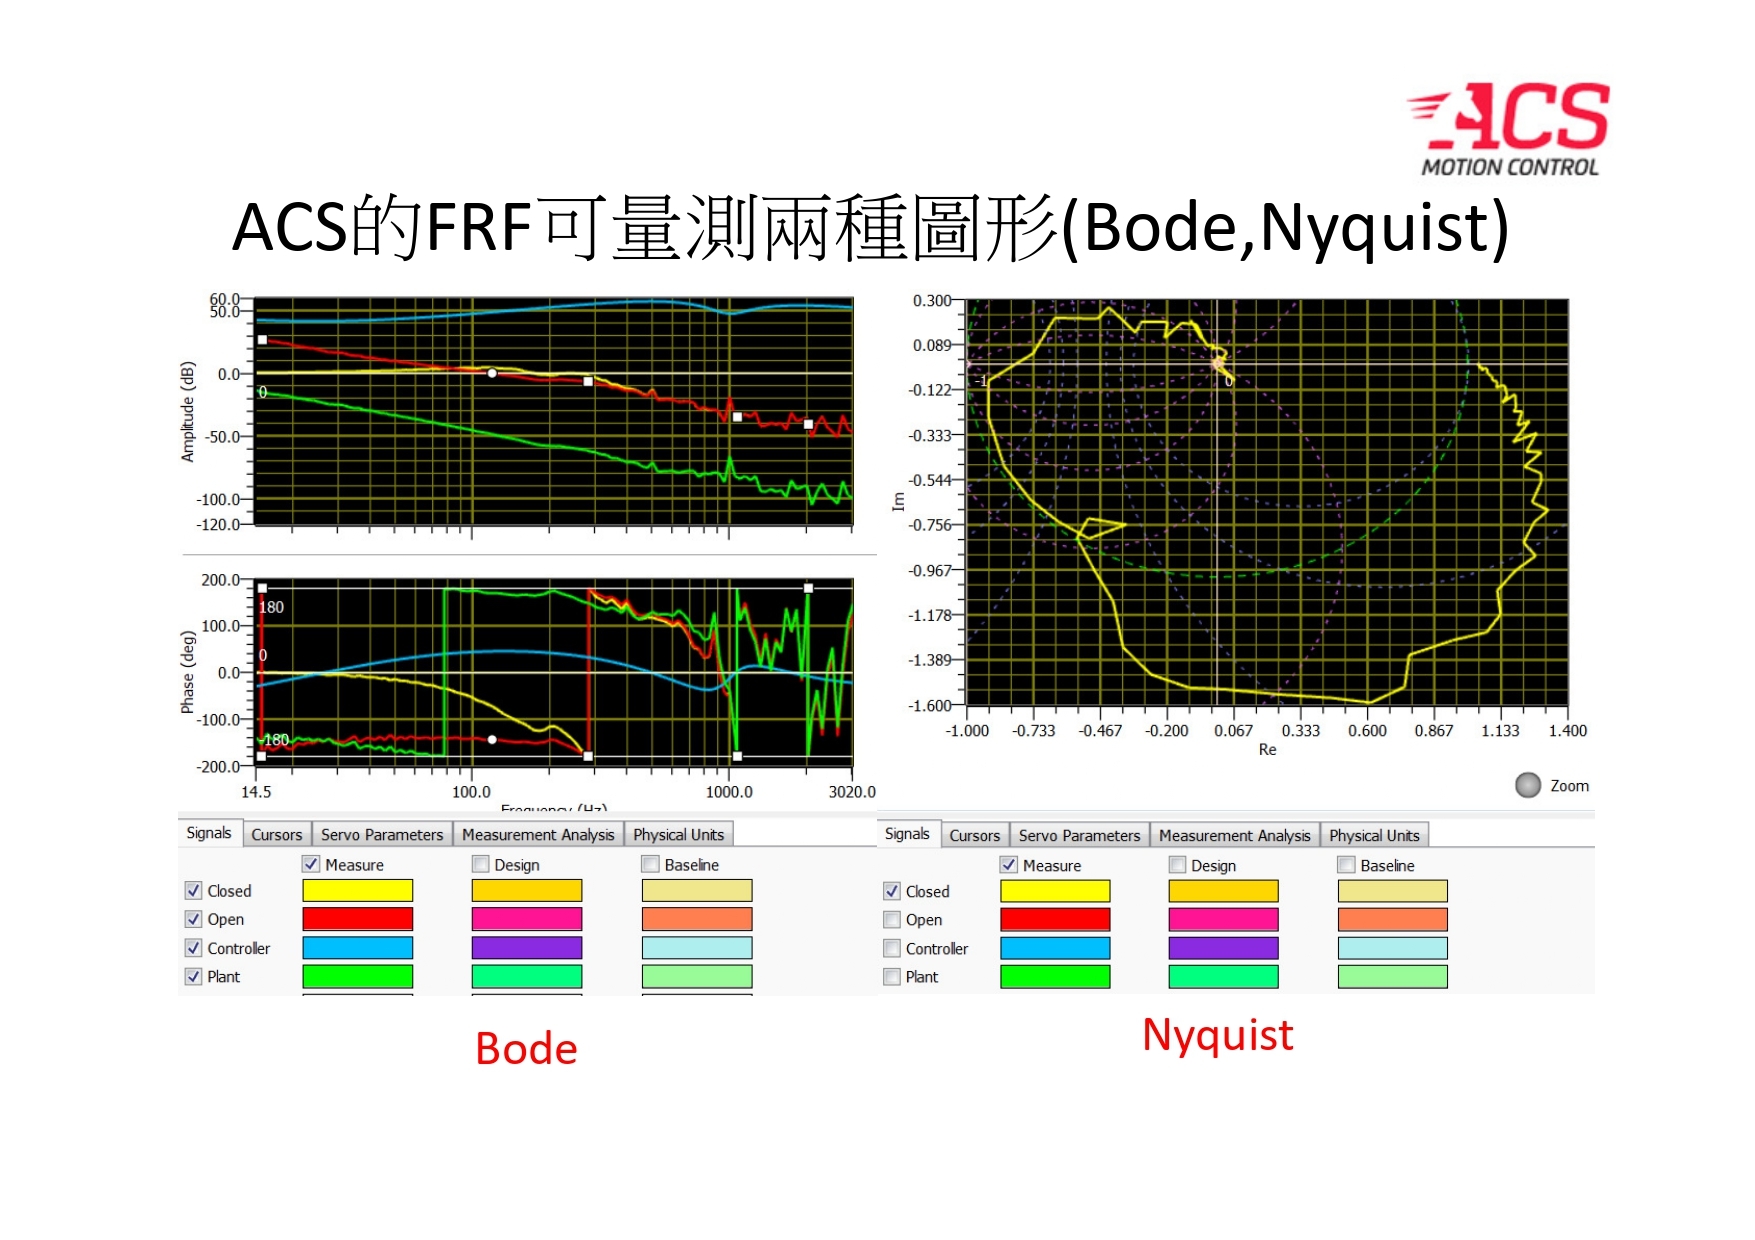Pick magenta Open Design swatch in Bode panel
The height and width of the screenshot is (1240, 1755).
point(527,919)
